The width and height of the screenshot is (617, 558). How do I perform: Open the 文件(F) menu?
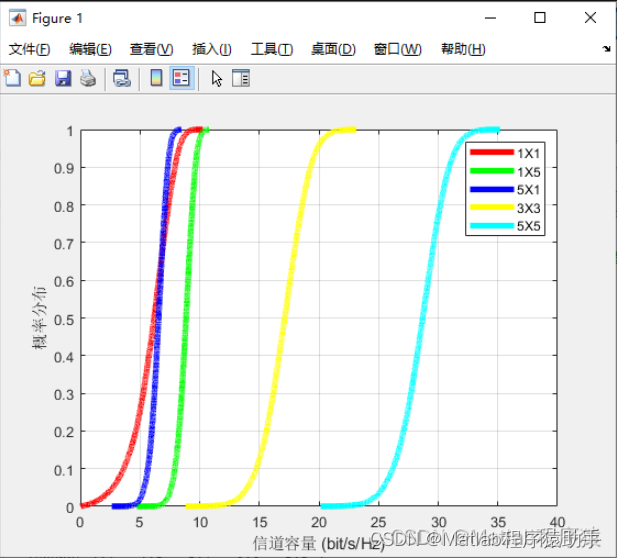[30, 50]
